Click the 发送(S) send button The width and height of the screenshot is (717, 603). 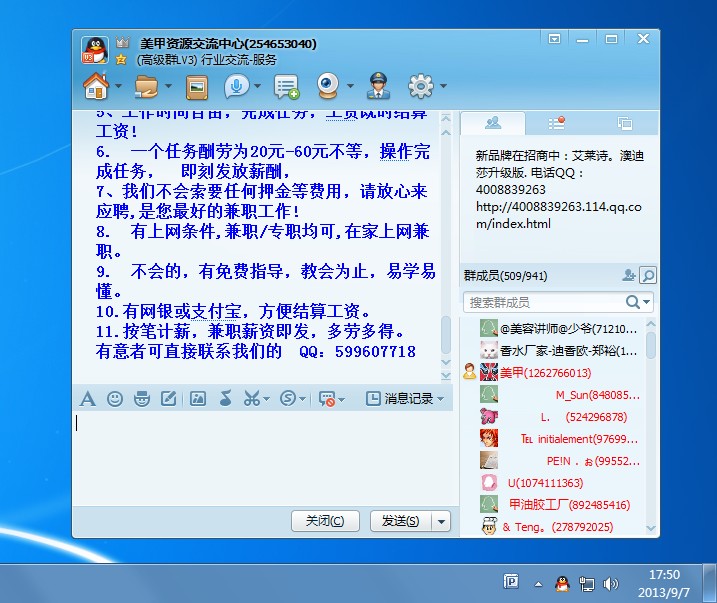pos(400,521)
